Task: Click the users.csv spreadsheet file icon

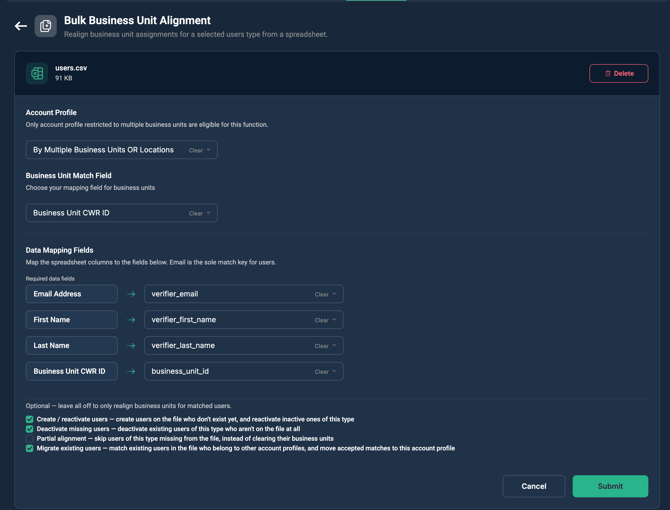Action: point(37,73)
